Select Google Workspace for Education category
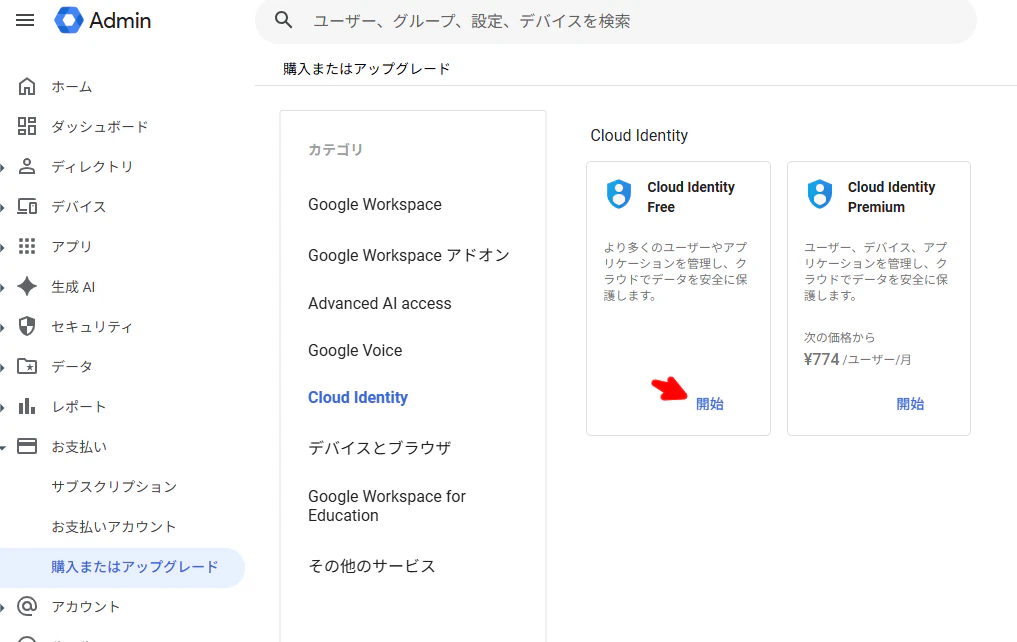Image resolution: width=1017 pixels, height=642 pixels. (x=387, y=506)
